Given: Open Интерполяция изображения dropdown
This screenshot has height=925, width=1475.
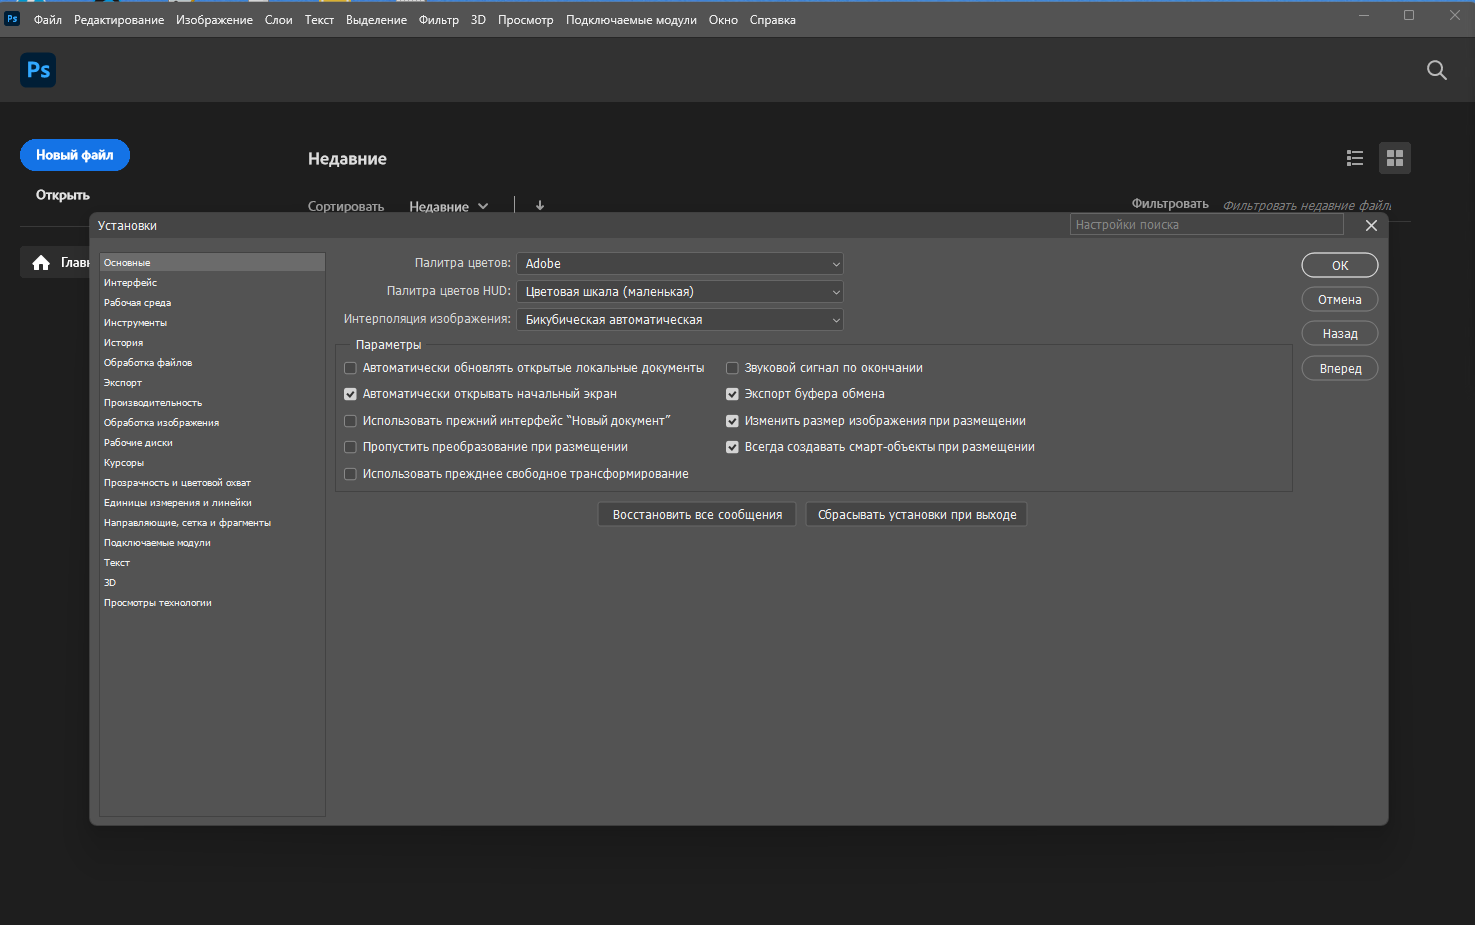Looking at the screenshot, I should [680, 320].
